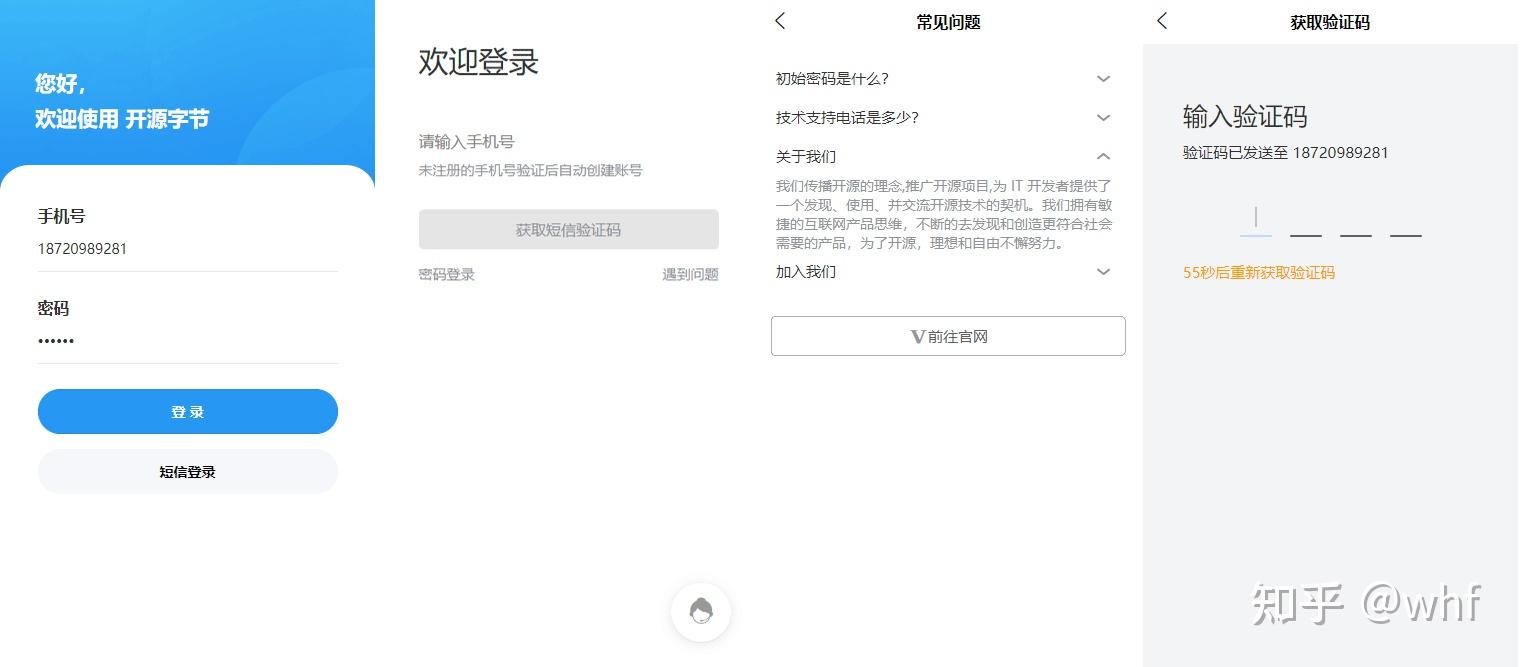Open the 前往官网 official website page
Image resolution: width=1520 pixels, height=667 pixels.
click(948, 336)
